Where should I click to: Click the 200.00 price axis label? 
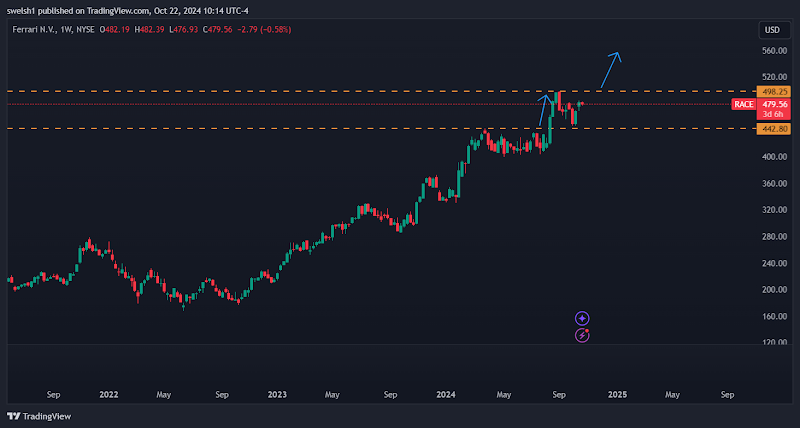[x=776, y=289]
